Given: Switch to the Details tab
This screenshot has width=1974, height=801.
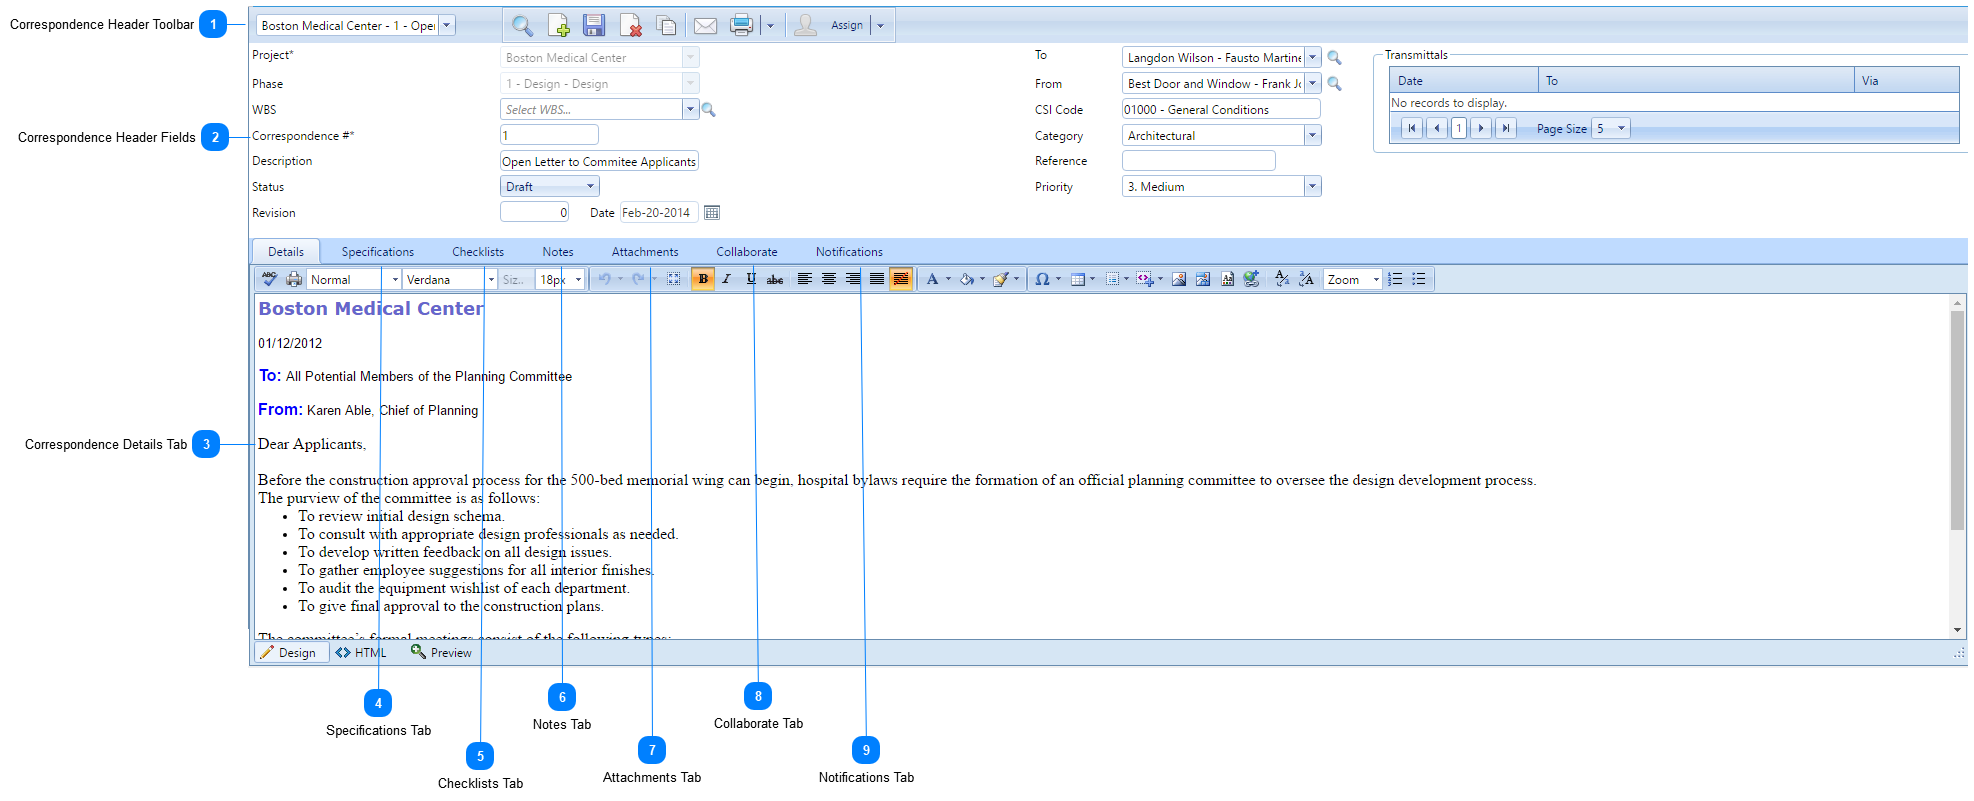Looking at the screenshot, I should pos(286,252).
